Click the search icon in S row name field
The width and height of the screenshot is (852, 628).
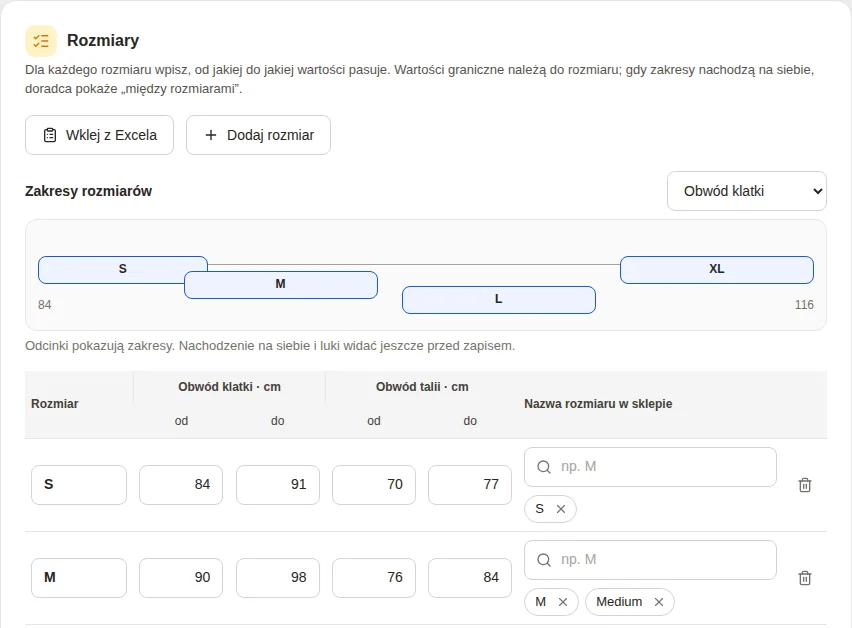[x=544, y=467]
